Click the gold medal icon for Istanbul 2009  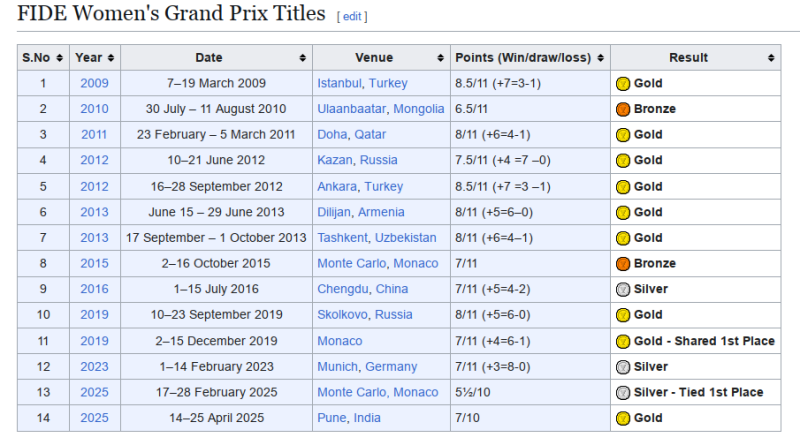(622, 84)
